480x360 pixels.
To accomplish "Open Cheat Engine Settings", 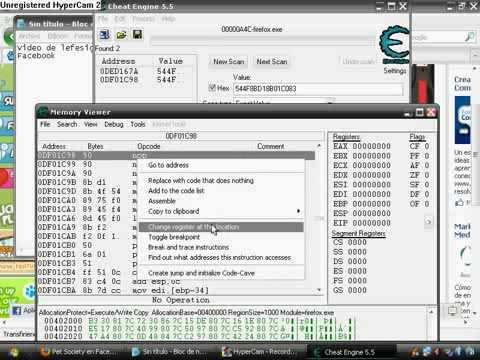I will coord(395,71).
